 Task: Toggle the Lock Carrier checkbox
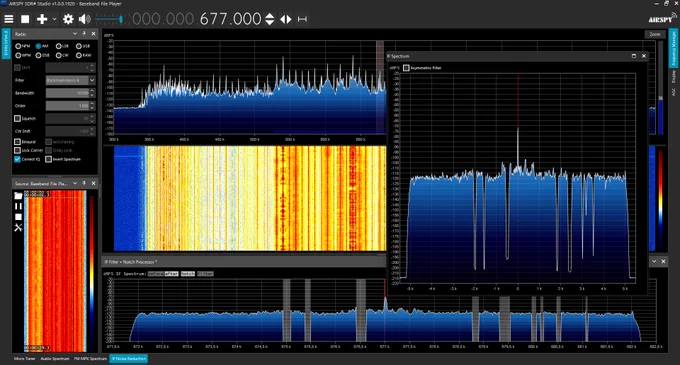pyautogui.click(x=17, y=150)
